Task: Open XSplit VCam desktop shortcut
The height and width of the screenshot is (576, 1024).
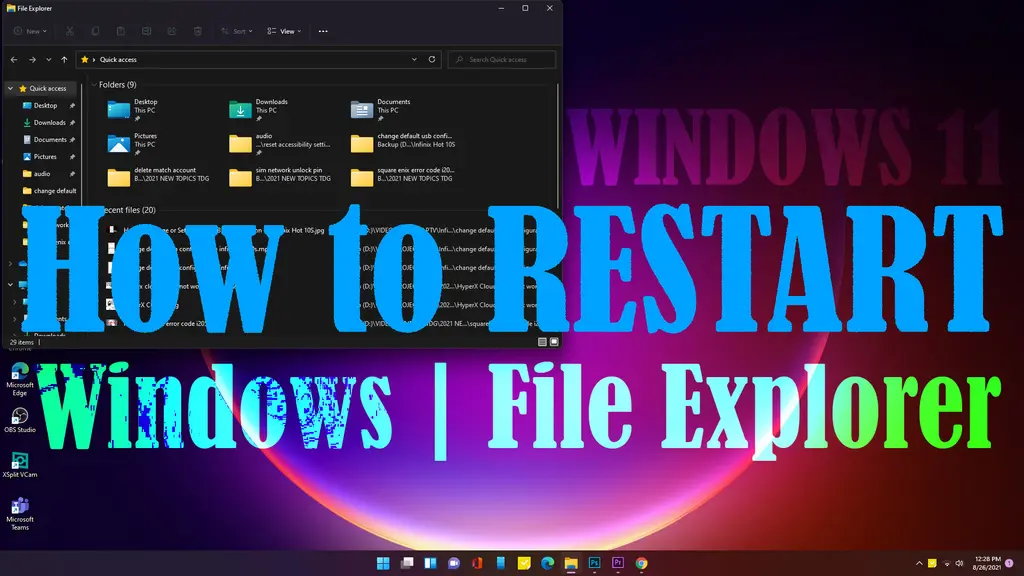Action: point(20,465)
